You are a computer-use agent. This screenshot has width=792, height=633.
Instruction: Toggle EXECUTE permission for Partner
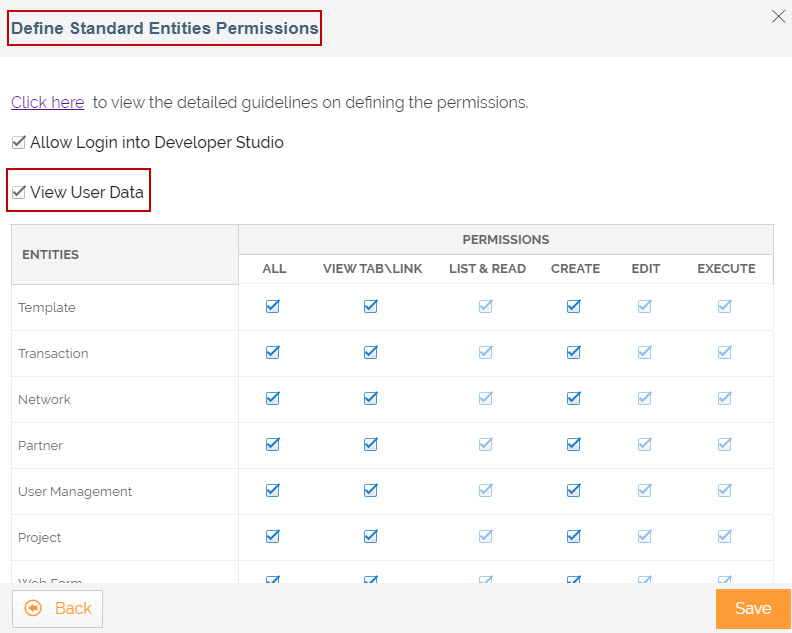tap(725, 444)
